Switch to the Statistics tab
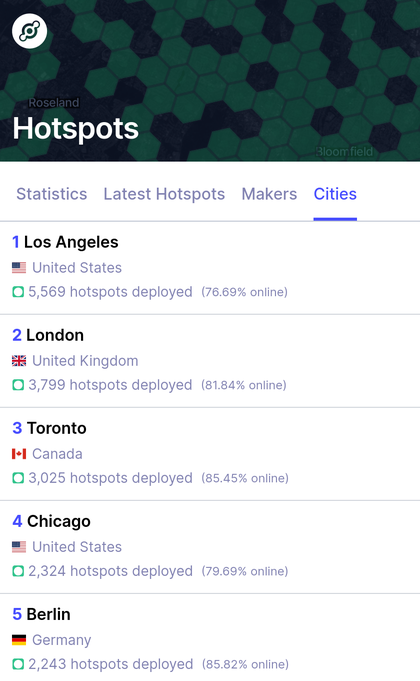 (52, 194)
